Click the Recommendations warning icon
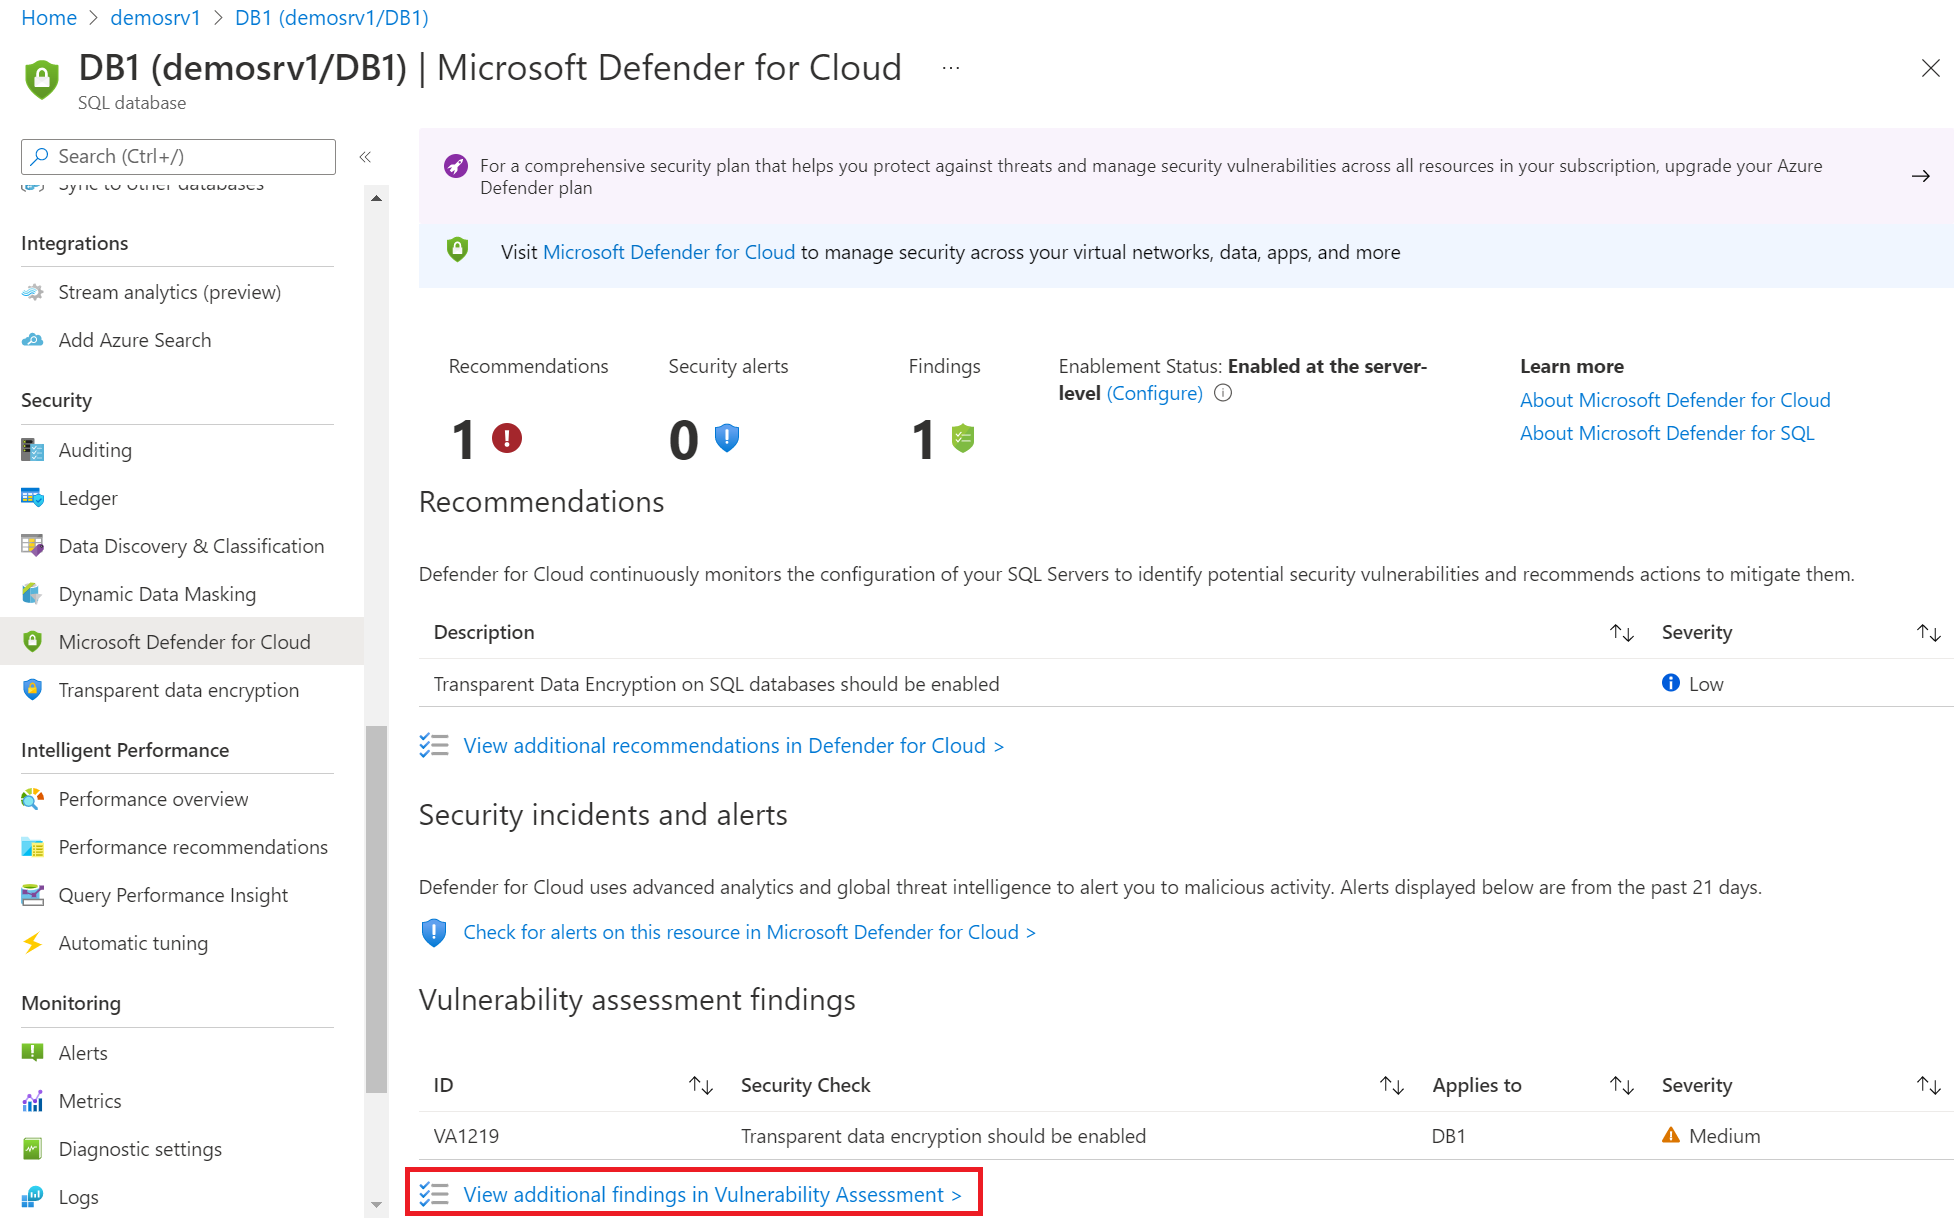The width and height of the screenshot is (1954, 1218). click(x=506, y=435)
